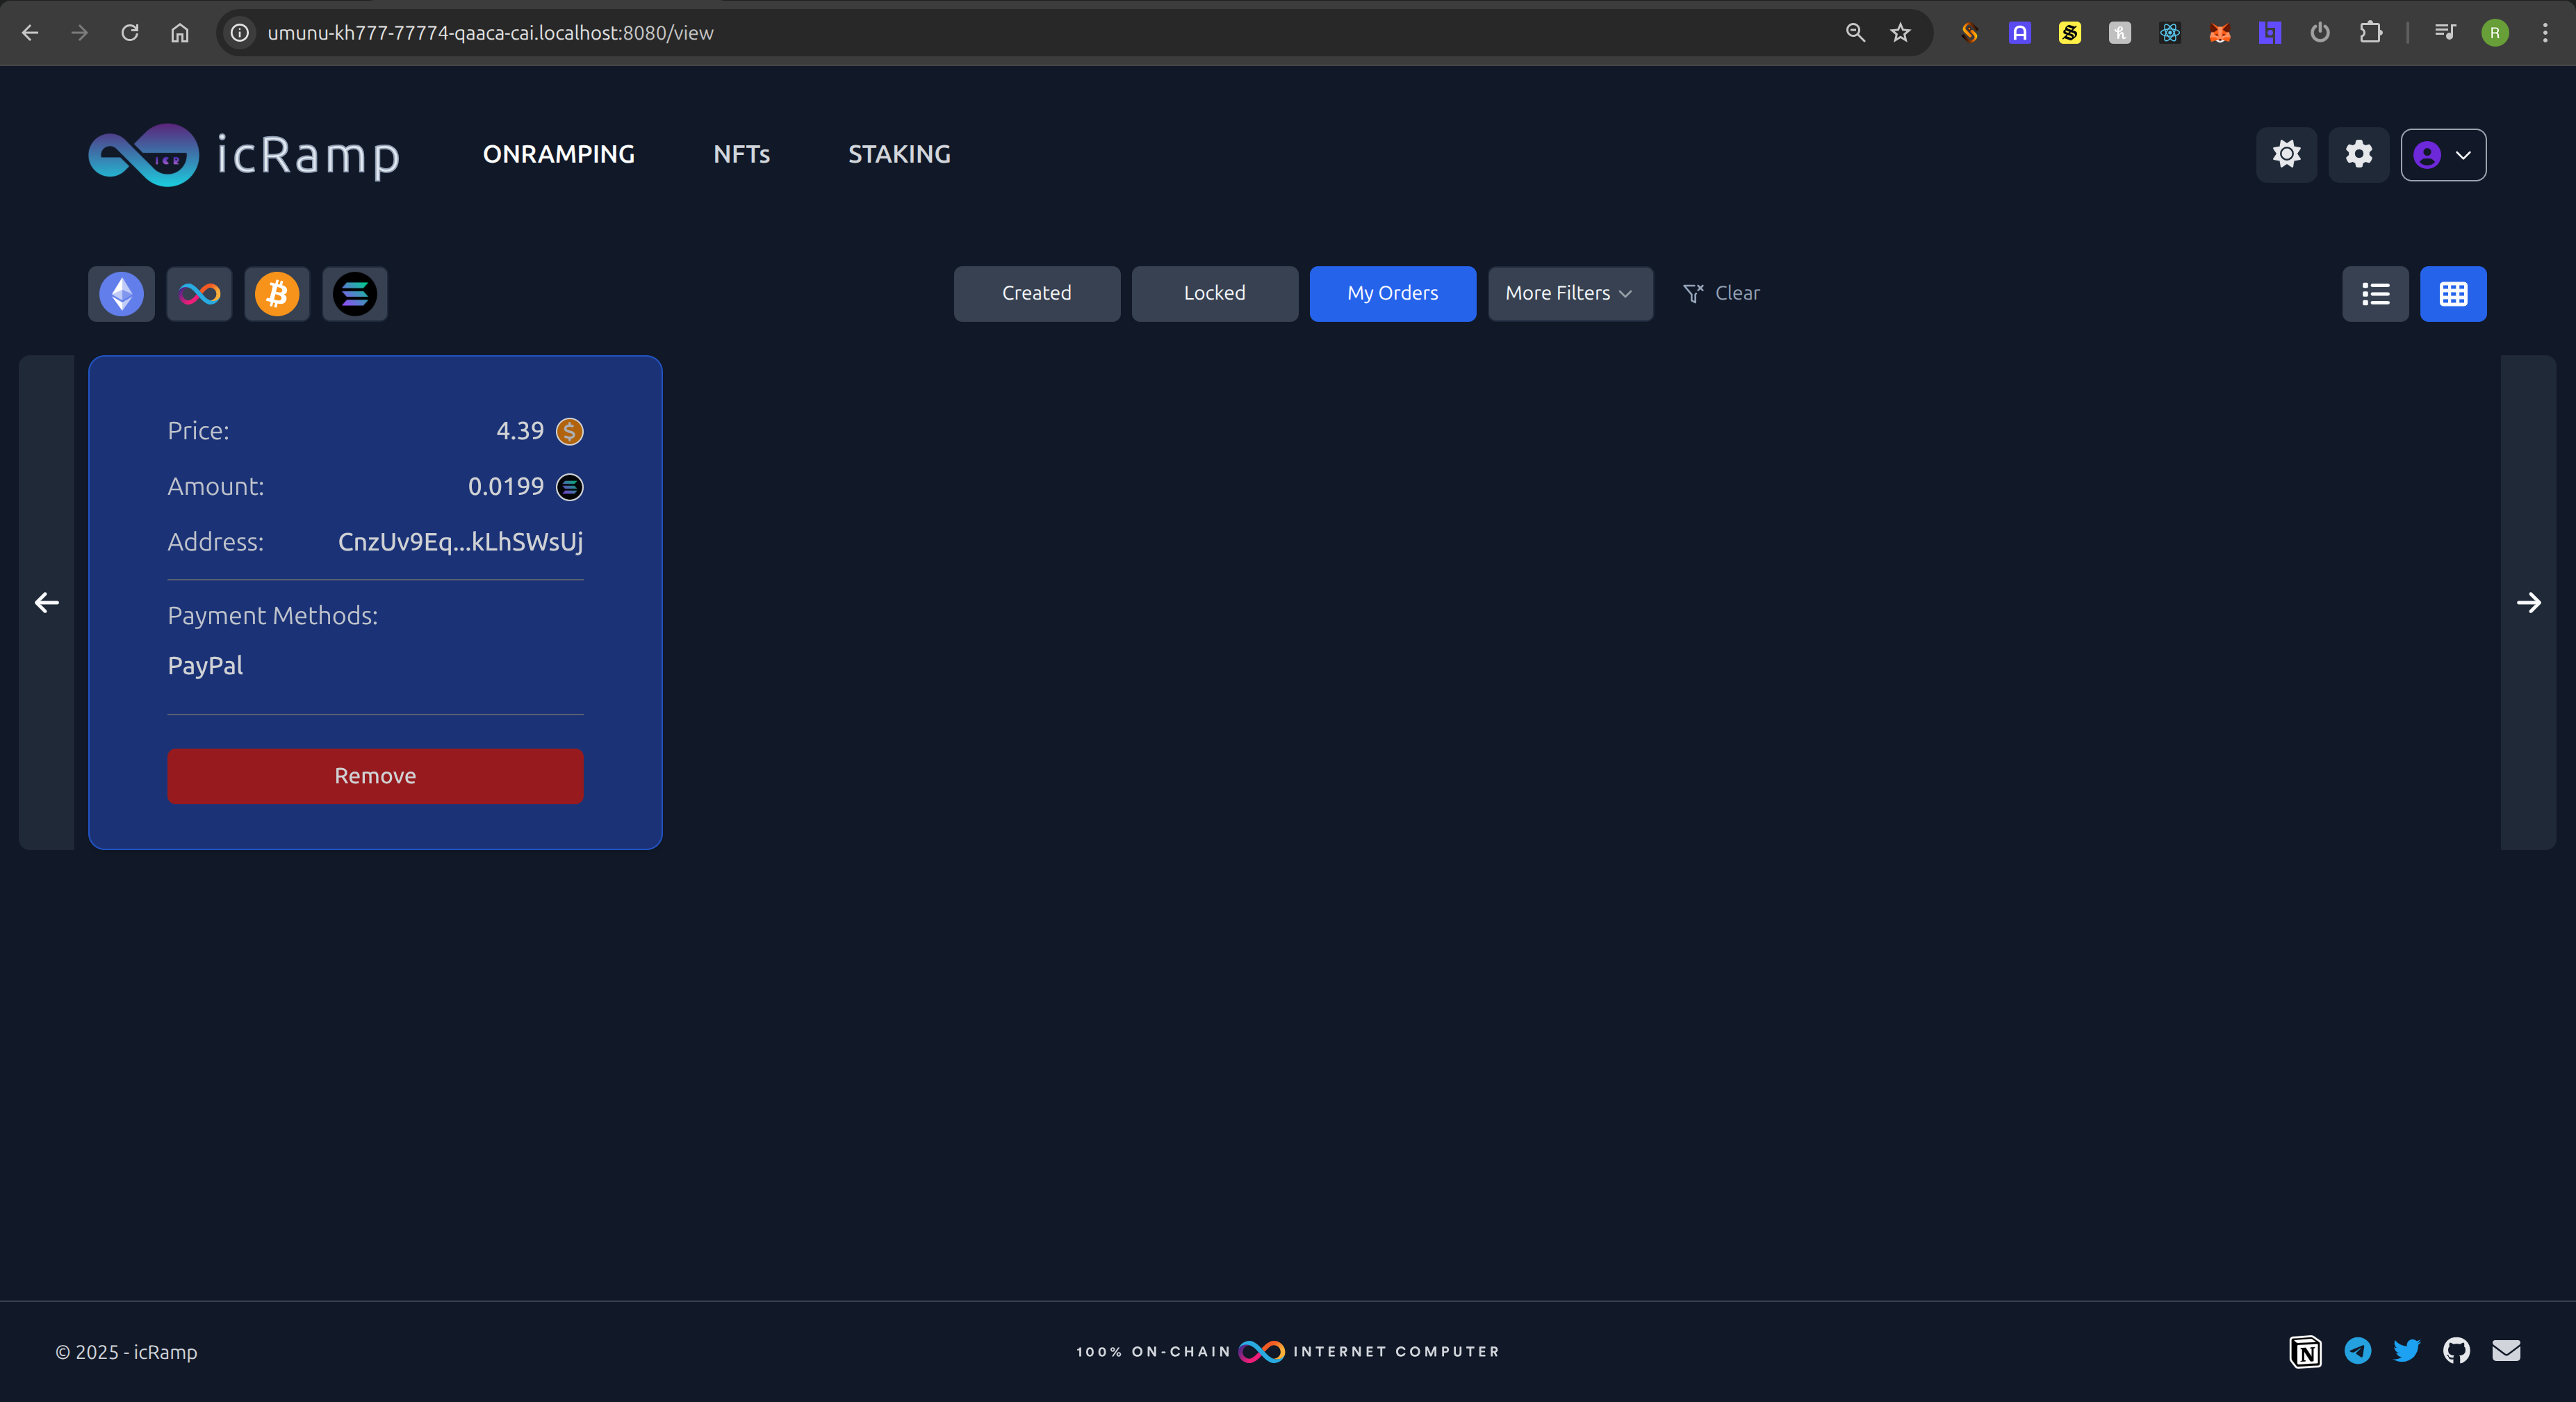Filter orders by Solana icon

click(x=355, y=294)
